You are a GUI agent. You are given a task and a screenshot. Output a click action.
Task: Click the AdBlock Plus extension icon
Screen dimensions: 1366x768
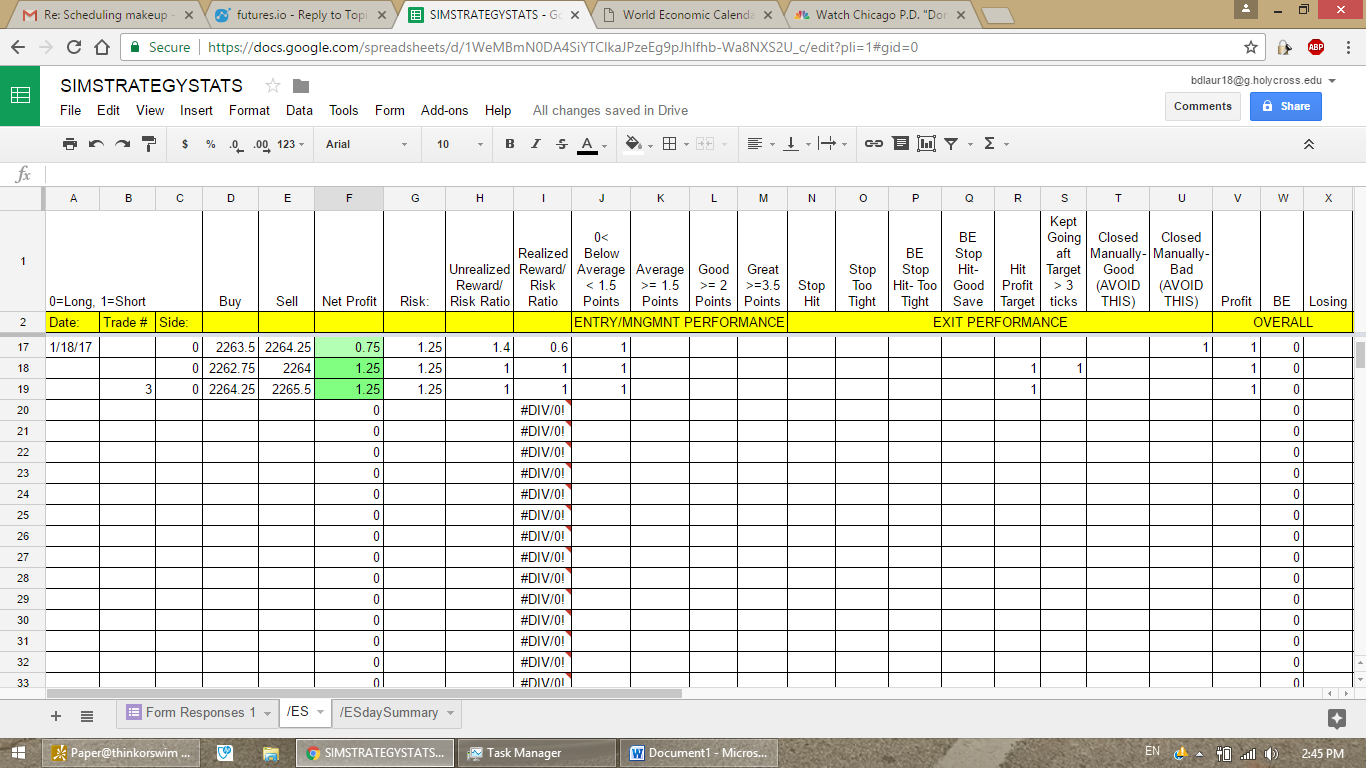tap(1316, 47)
